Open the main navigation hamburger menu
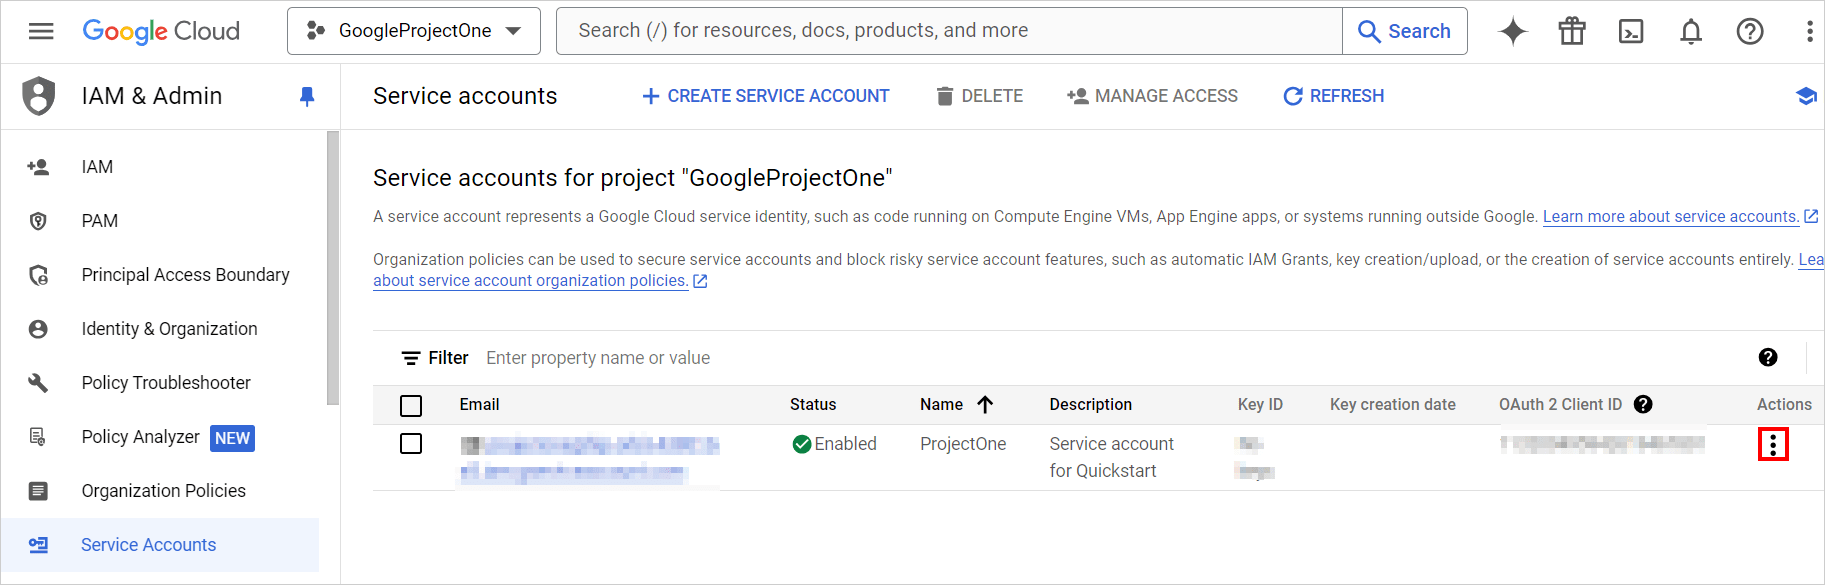 [x=41, y=31]
